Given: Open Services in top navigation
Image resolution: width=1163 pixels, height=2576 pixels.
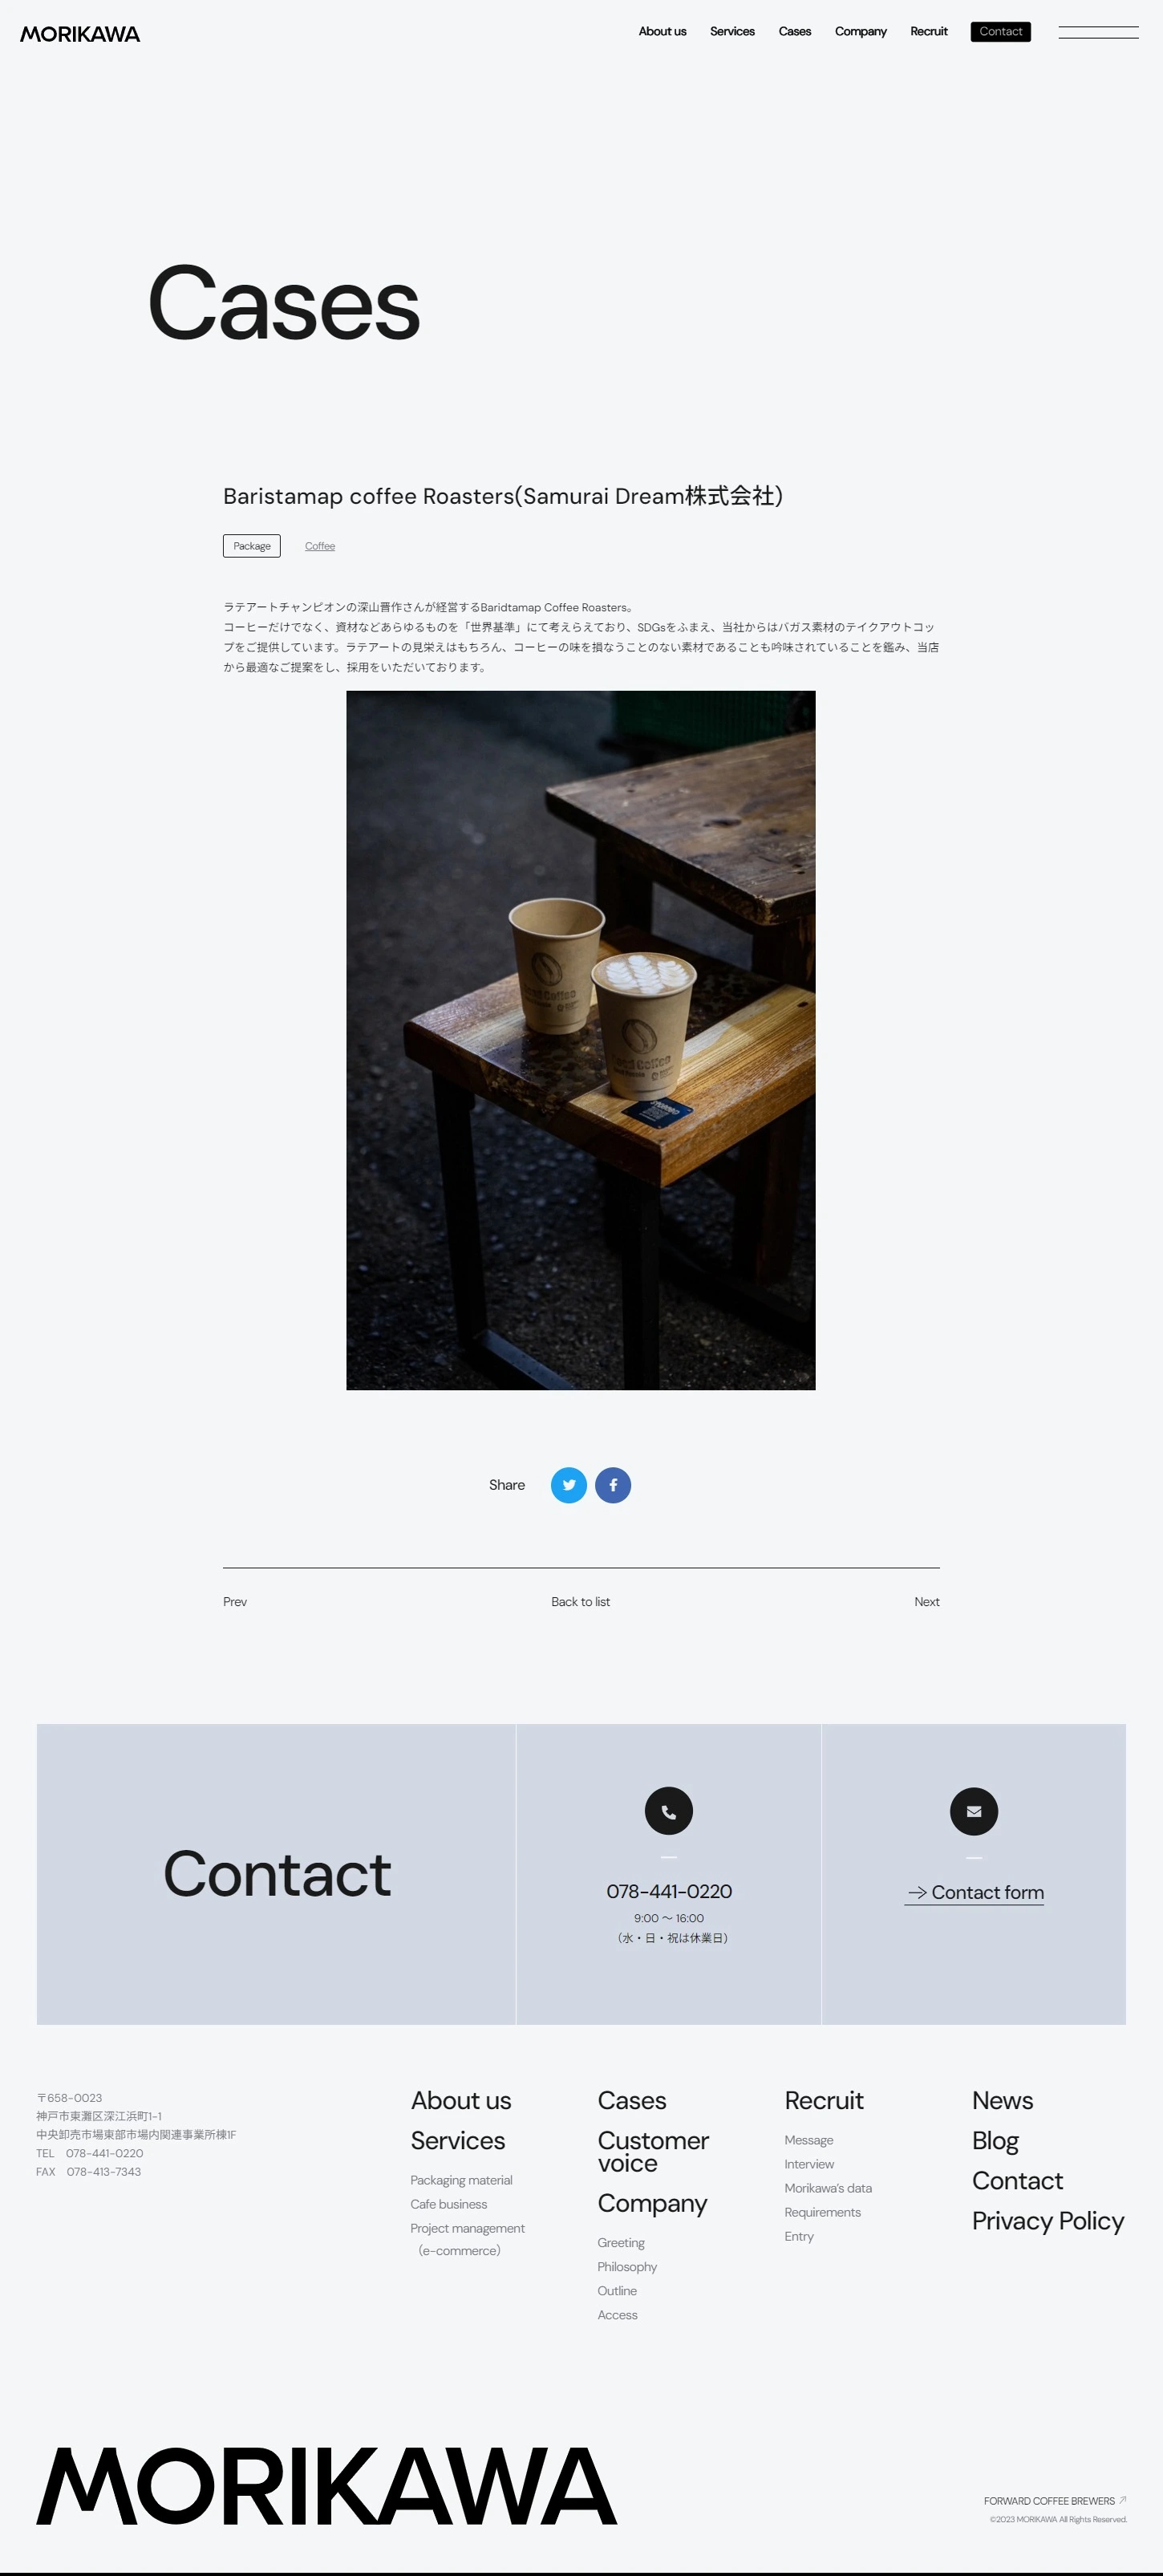Looking at the screenshot, I should [x=732, y=32].
